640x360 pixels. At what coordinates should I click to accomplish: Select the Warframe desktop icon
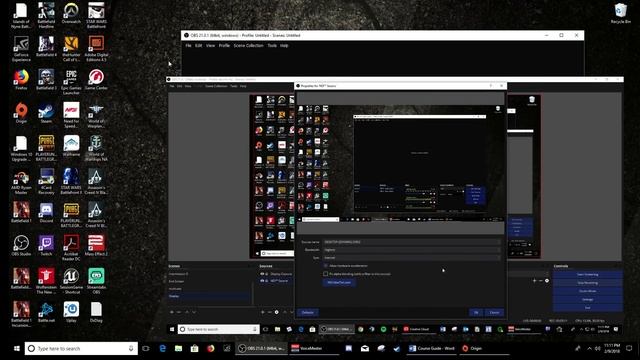click(x=71, y=146)
